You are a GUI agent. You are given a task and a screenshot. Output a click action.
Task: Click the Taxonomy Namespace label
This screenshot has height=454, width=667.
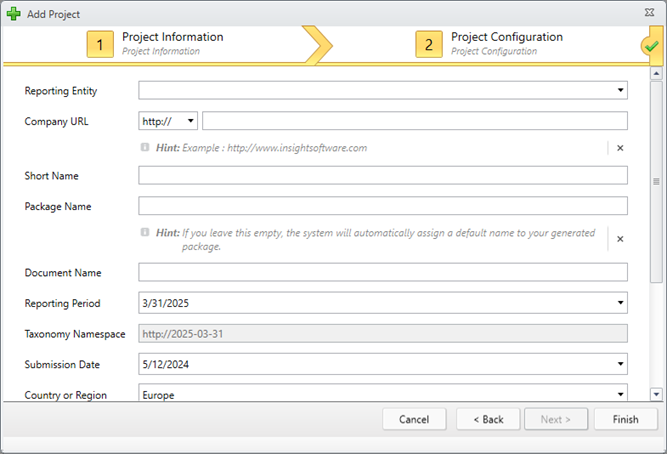[75, 334]
